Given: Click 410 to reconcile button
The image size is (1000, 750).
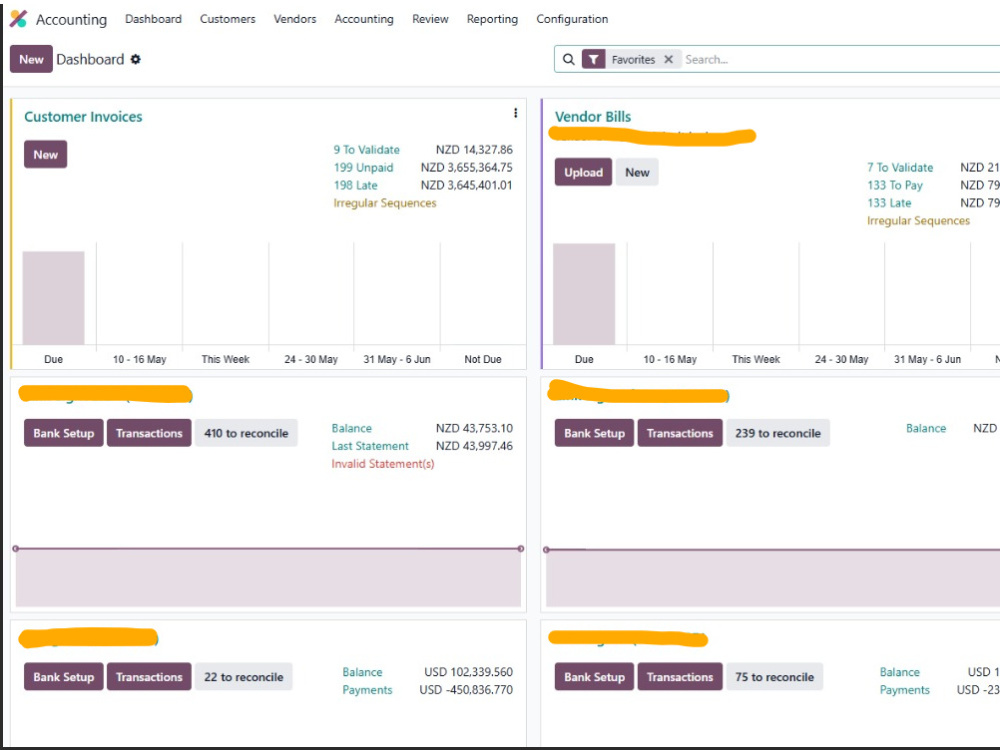Looking at the screenshot, I should [x=246, y=433].
